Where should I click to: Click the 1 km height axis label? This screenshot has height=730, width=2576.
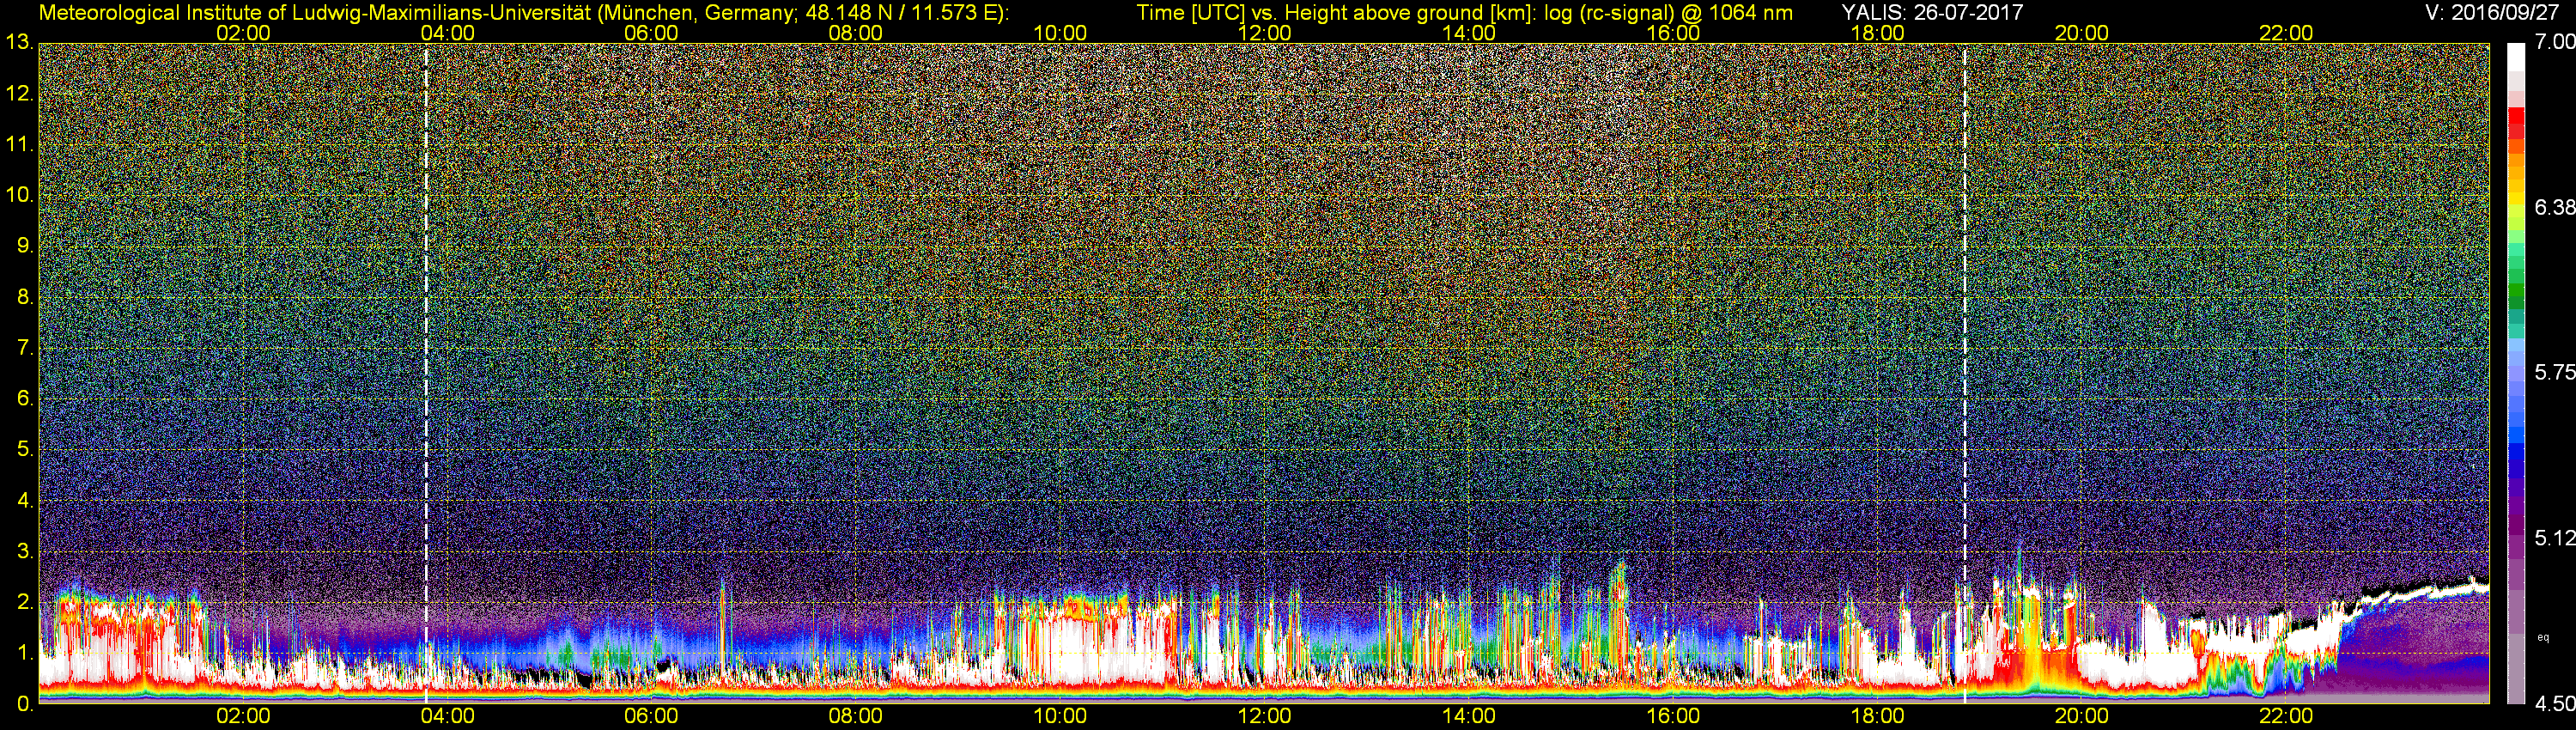pyautogui.click(x=24, y=653)
